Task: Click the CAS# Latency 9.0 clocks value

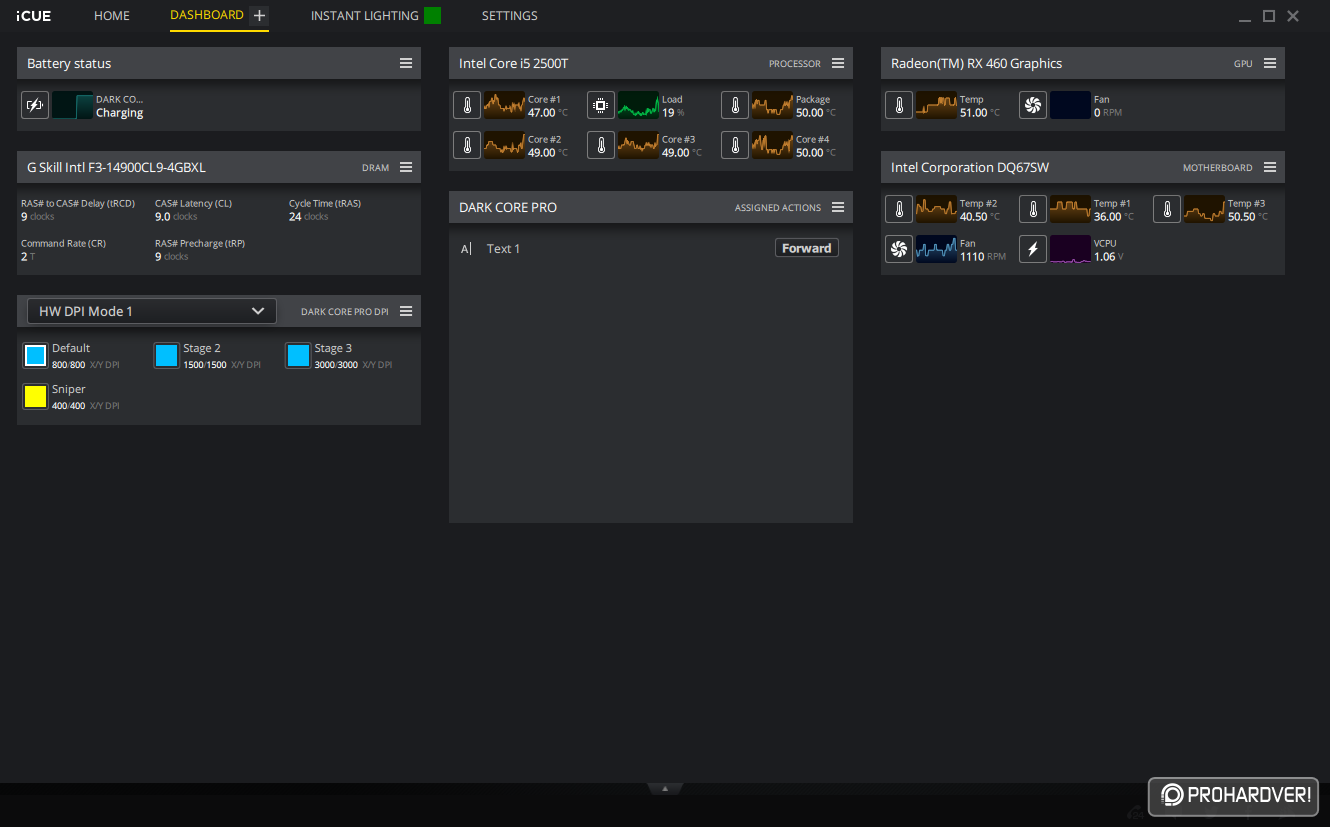Action: coord(176,216)
